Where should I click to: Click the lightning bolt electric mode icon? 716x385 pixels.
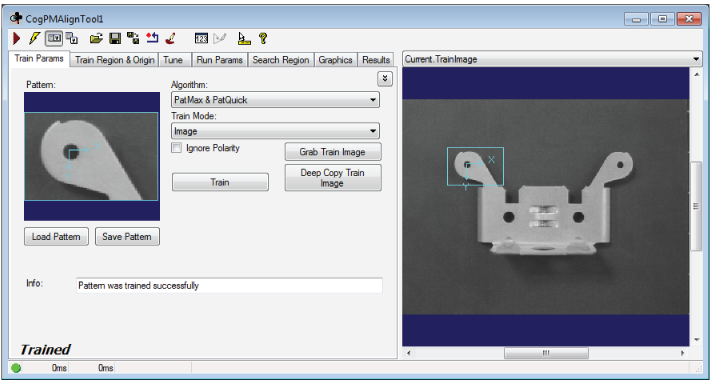pos(34,38)
